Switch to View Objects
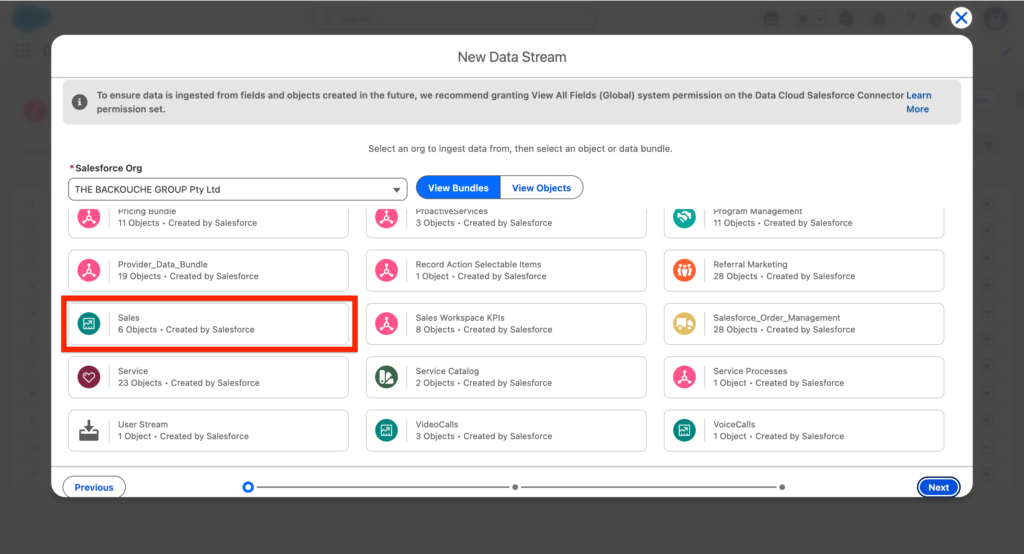The image size is (1024, 554). [541, 188]
